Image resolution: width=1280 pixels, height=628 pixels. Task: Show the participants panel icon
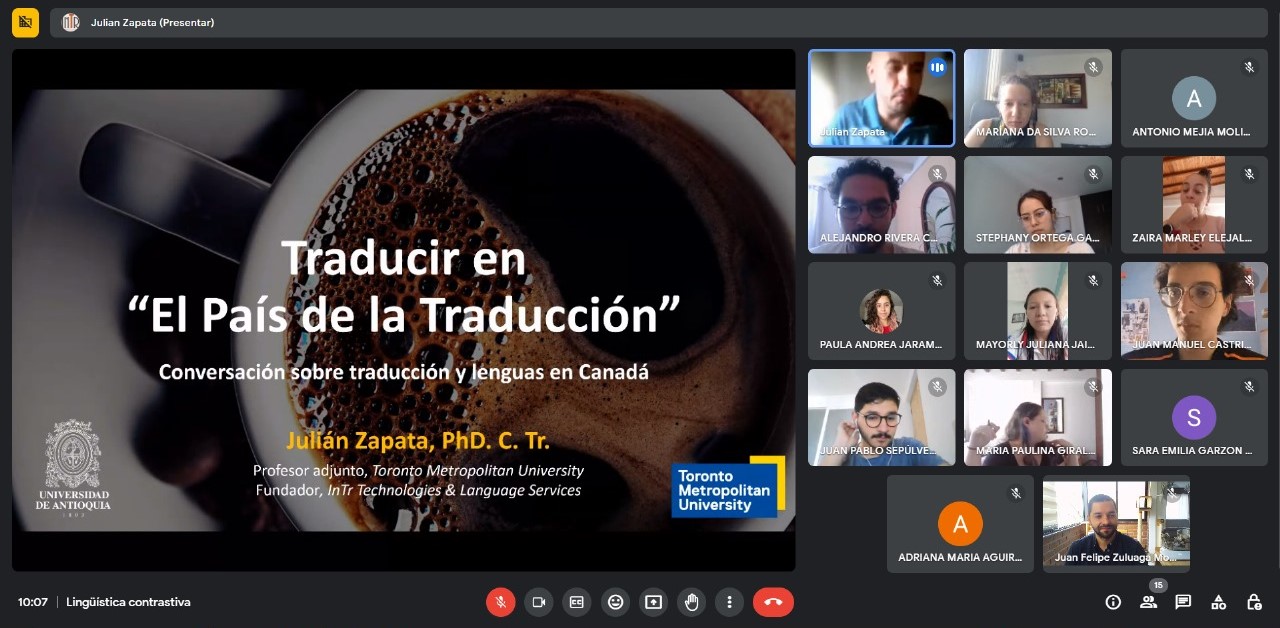point(1148,602)
